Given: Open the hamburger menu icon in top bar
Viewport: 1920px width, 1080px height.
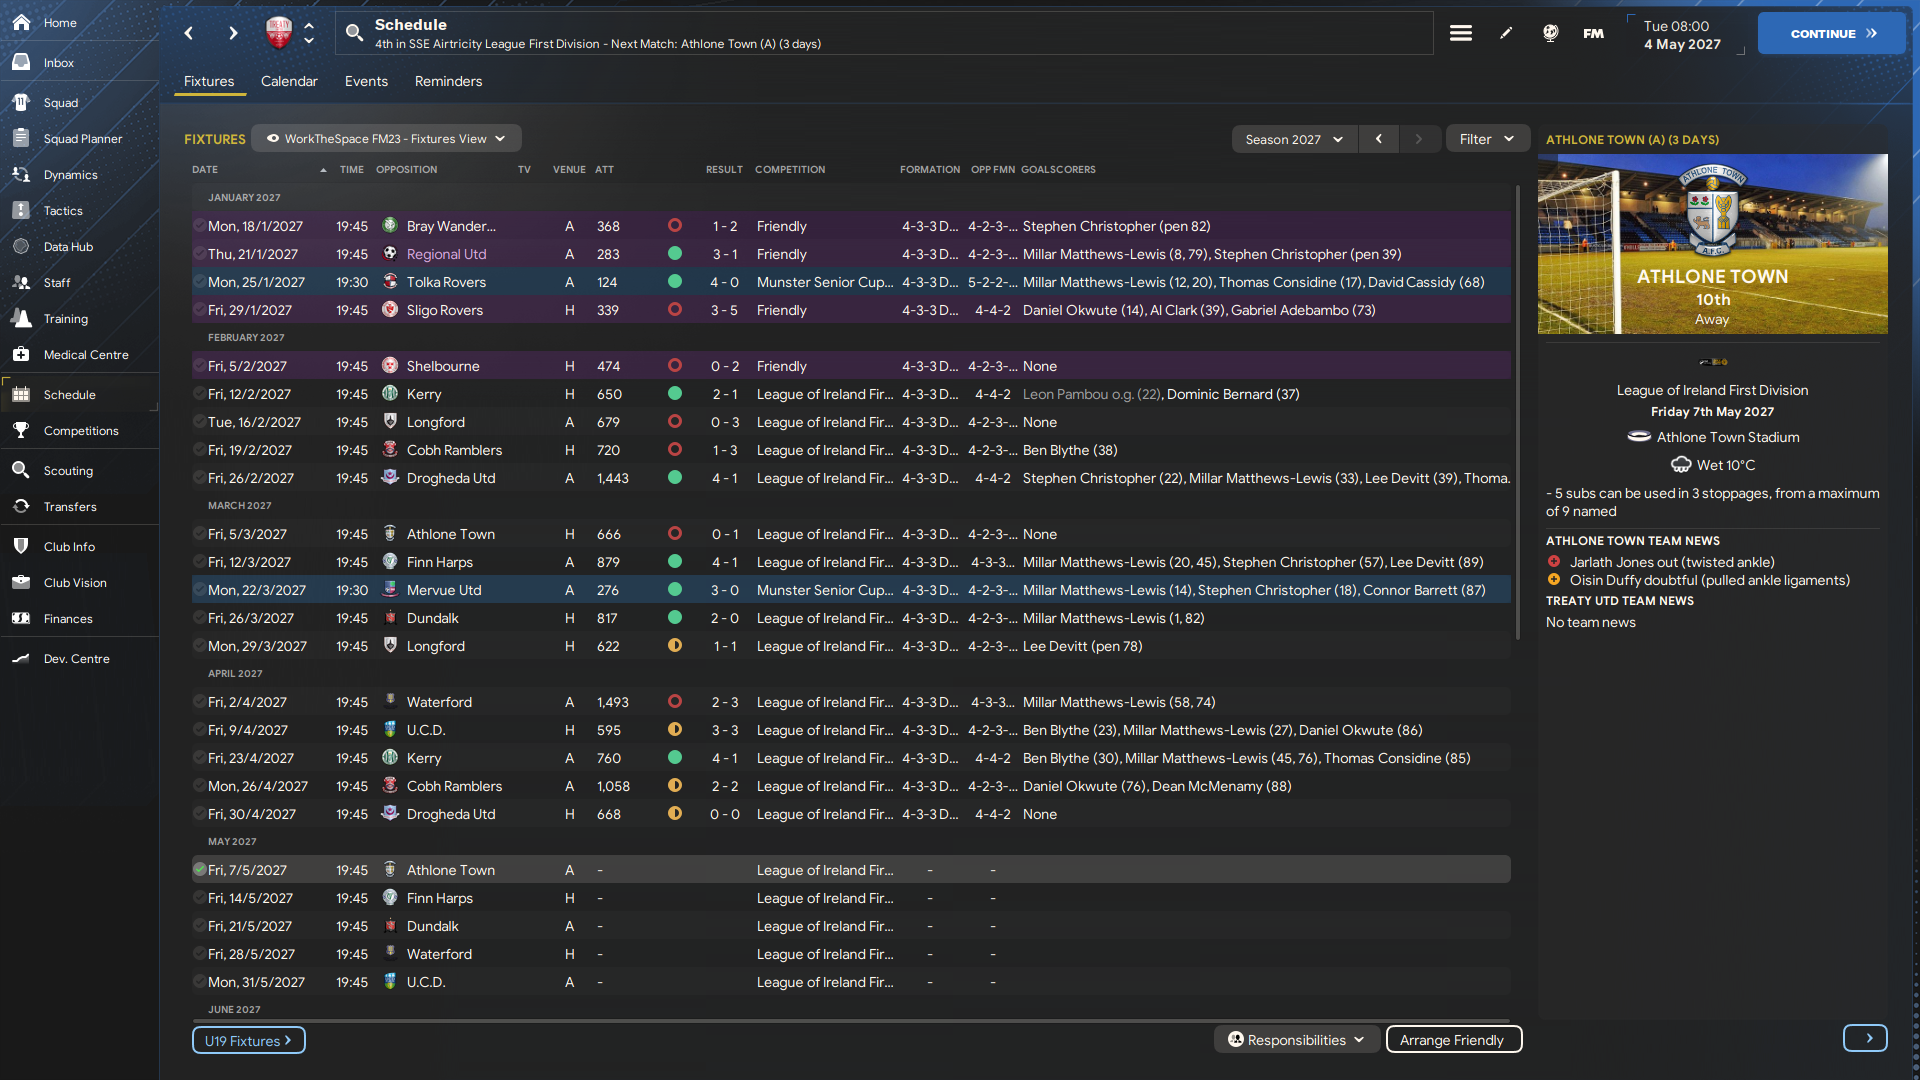Looking at the screenshot, I should tap(1460, 33).
